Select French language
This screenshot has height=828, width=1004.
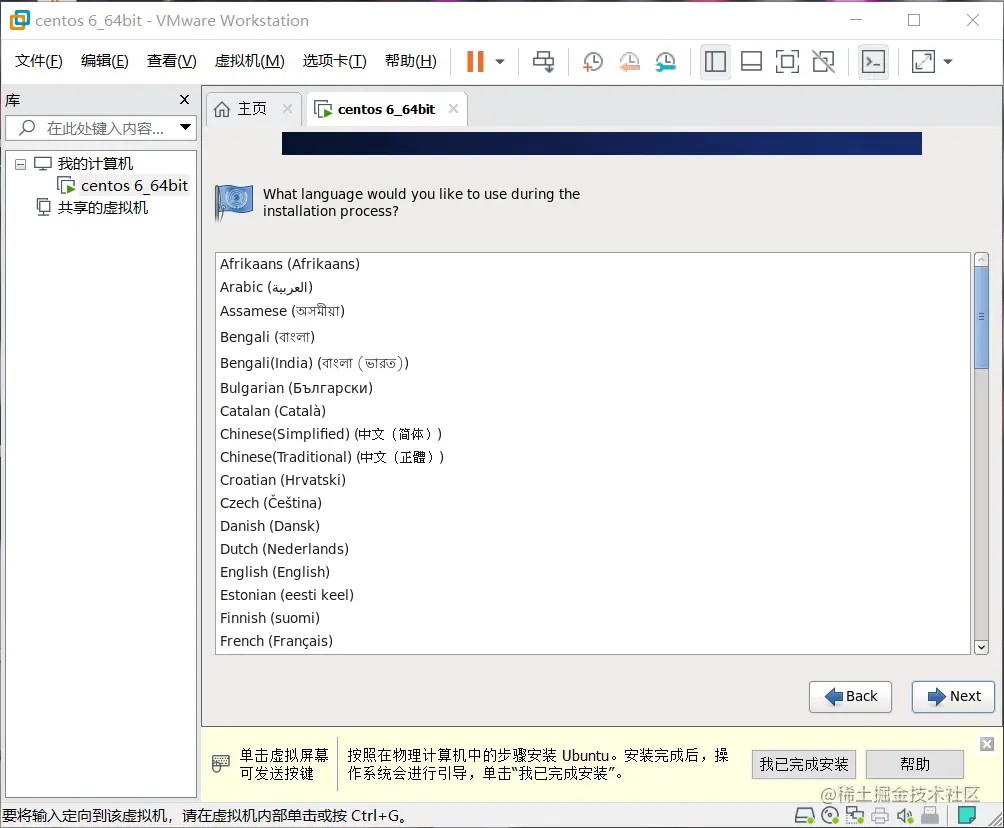[593, 641]
